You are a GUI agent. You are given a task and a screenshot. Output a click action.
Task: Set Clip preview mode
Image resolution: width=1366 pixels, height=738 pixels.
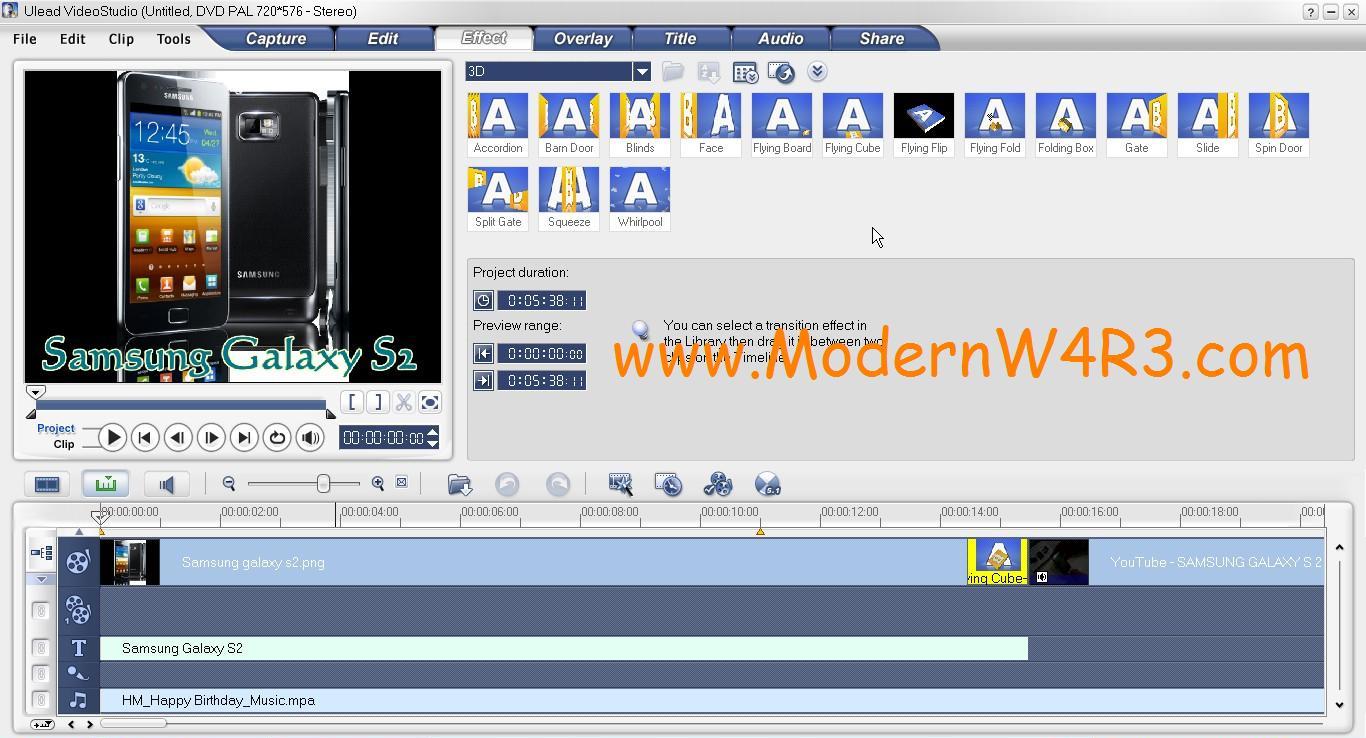pyautogui.click(x=64, y=444)
